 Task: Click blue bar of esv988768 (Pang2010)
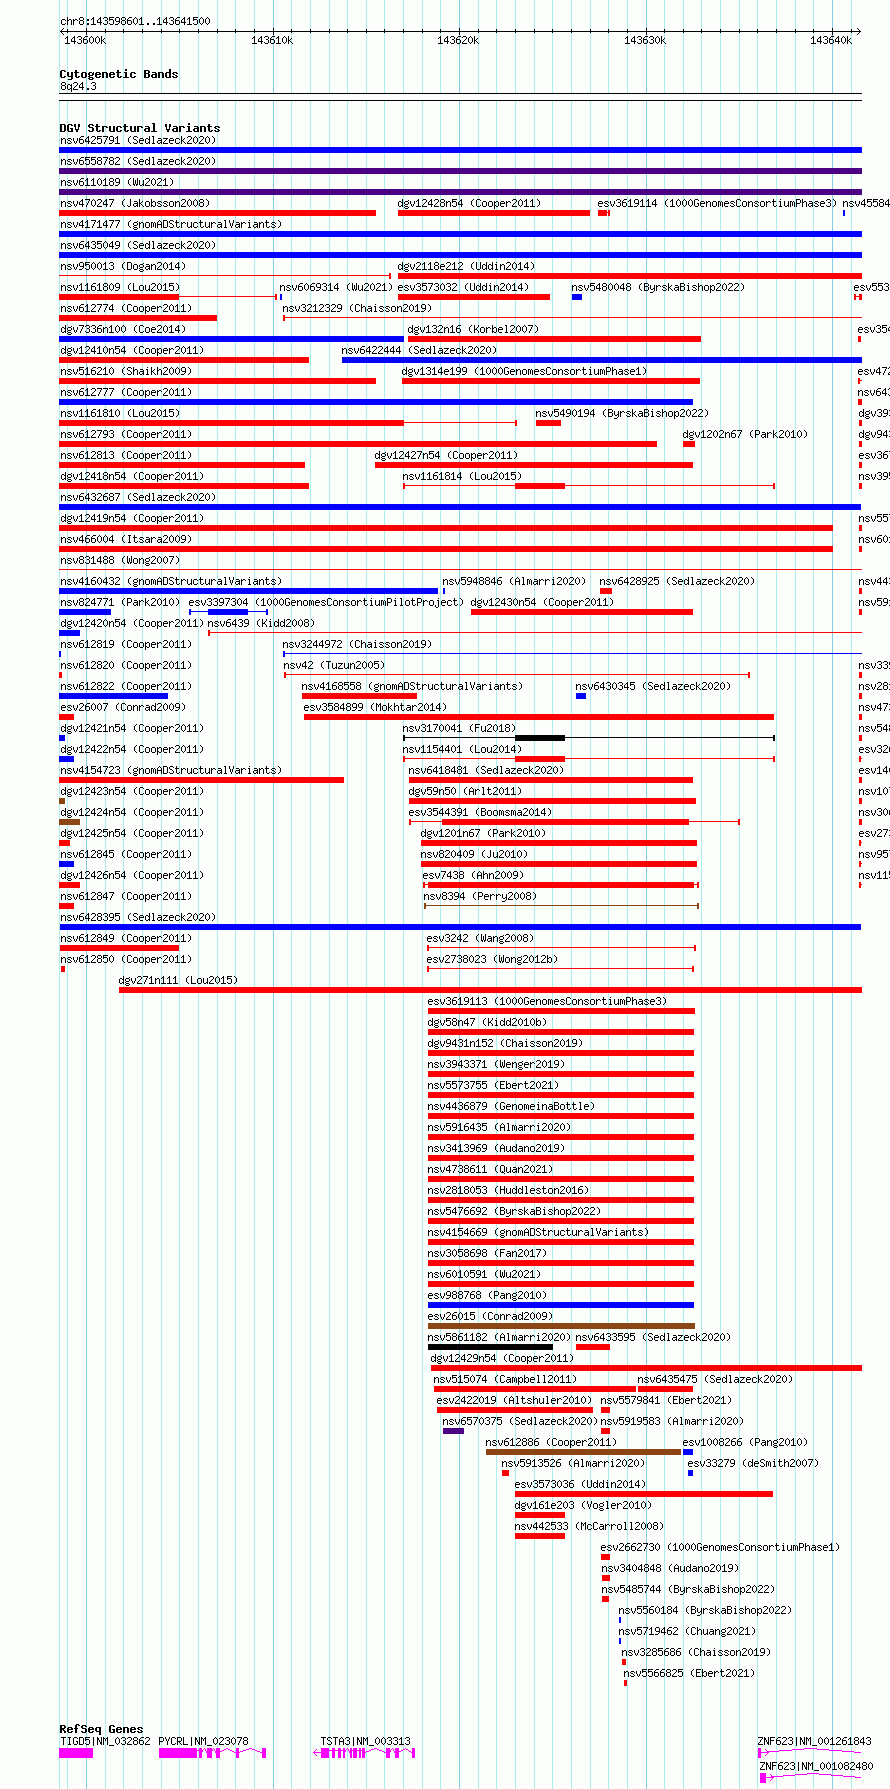[561, 1305]
